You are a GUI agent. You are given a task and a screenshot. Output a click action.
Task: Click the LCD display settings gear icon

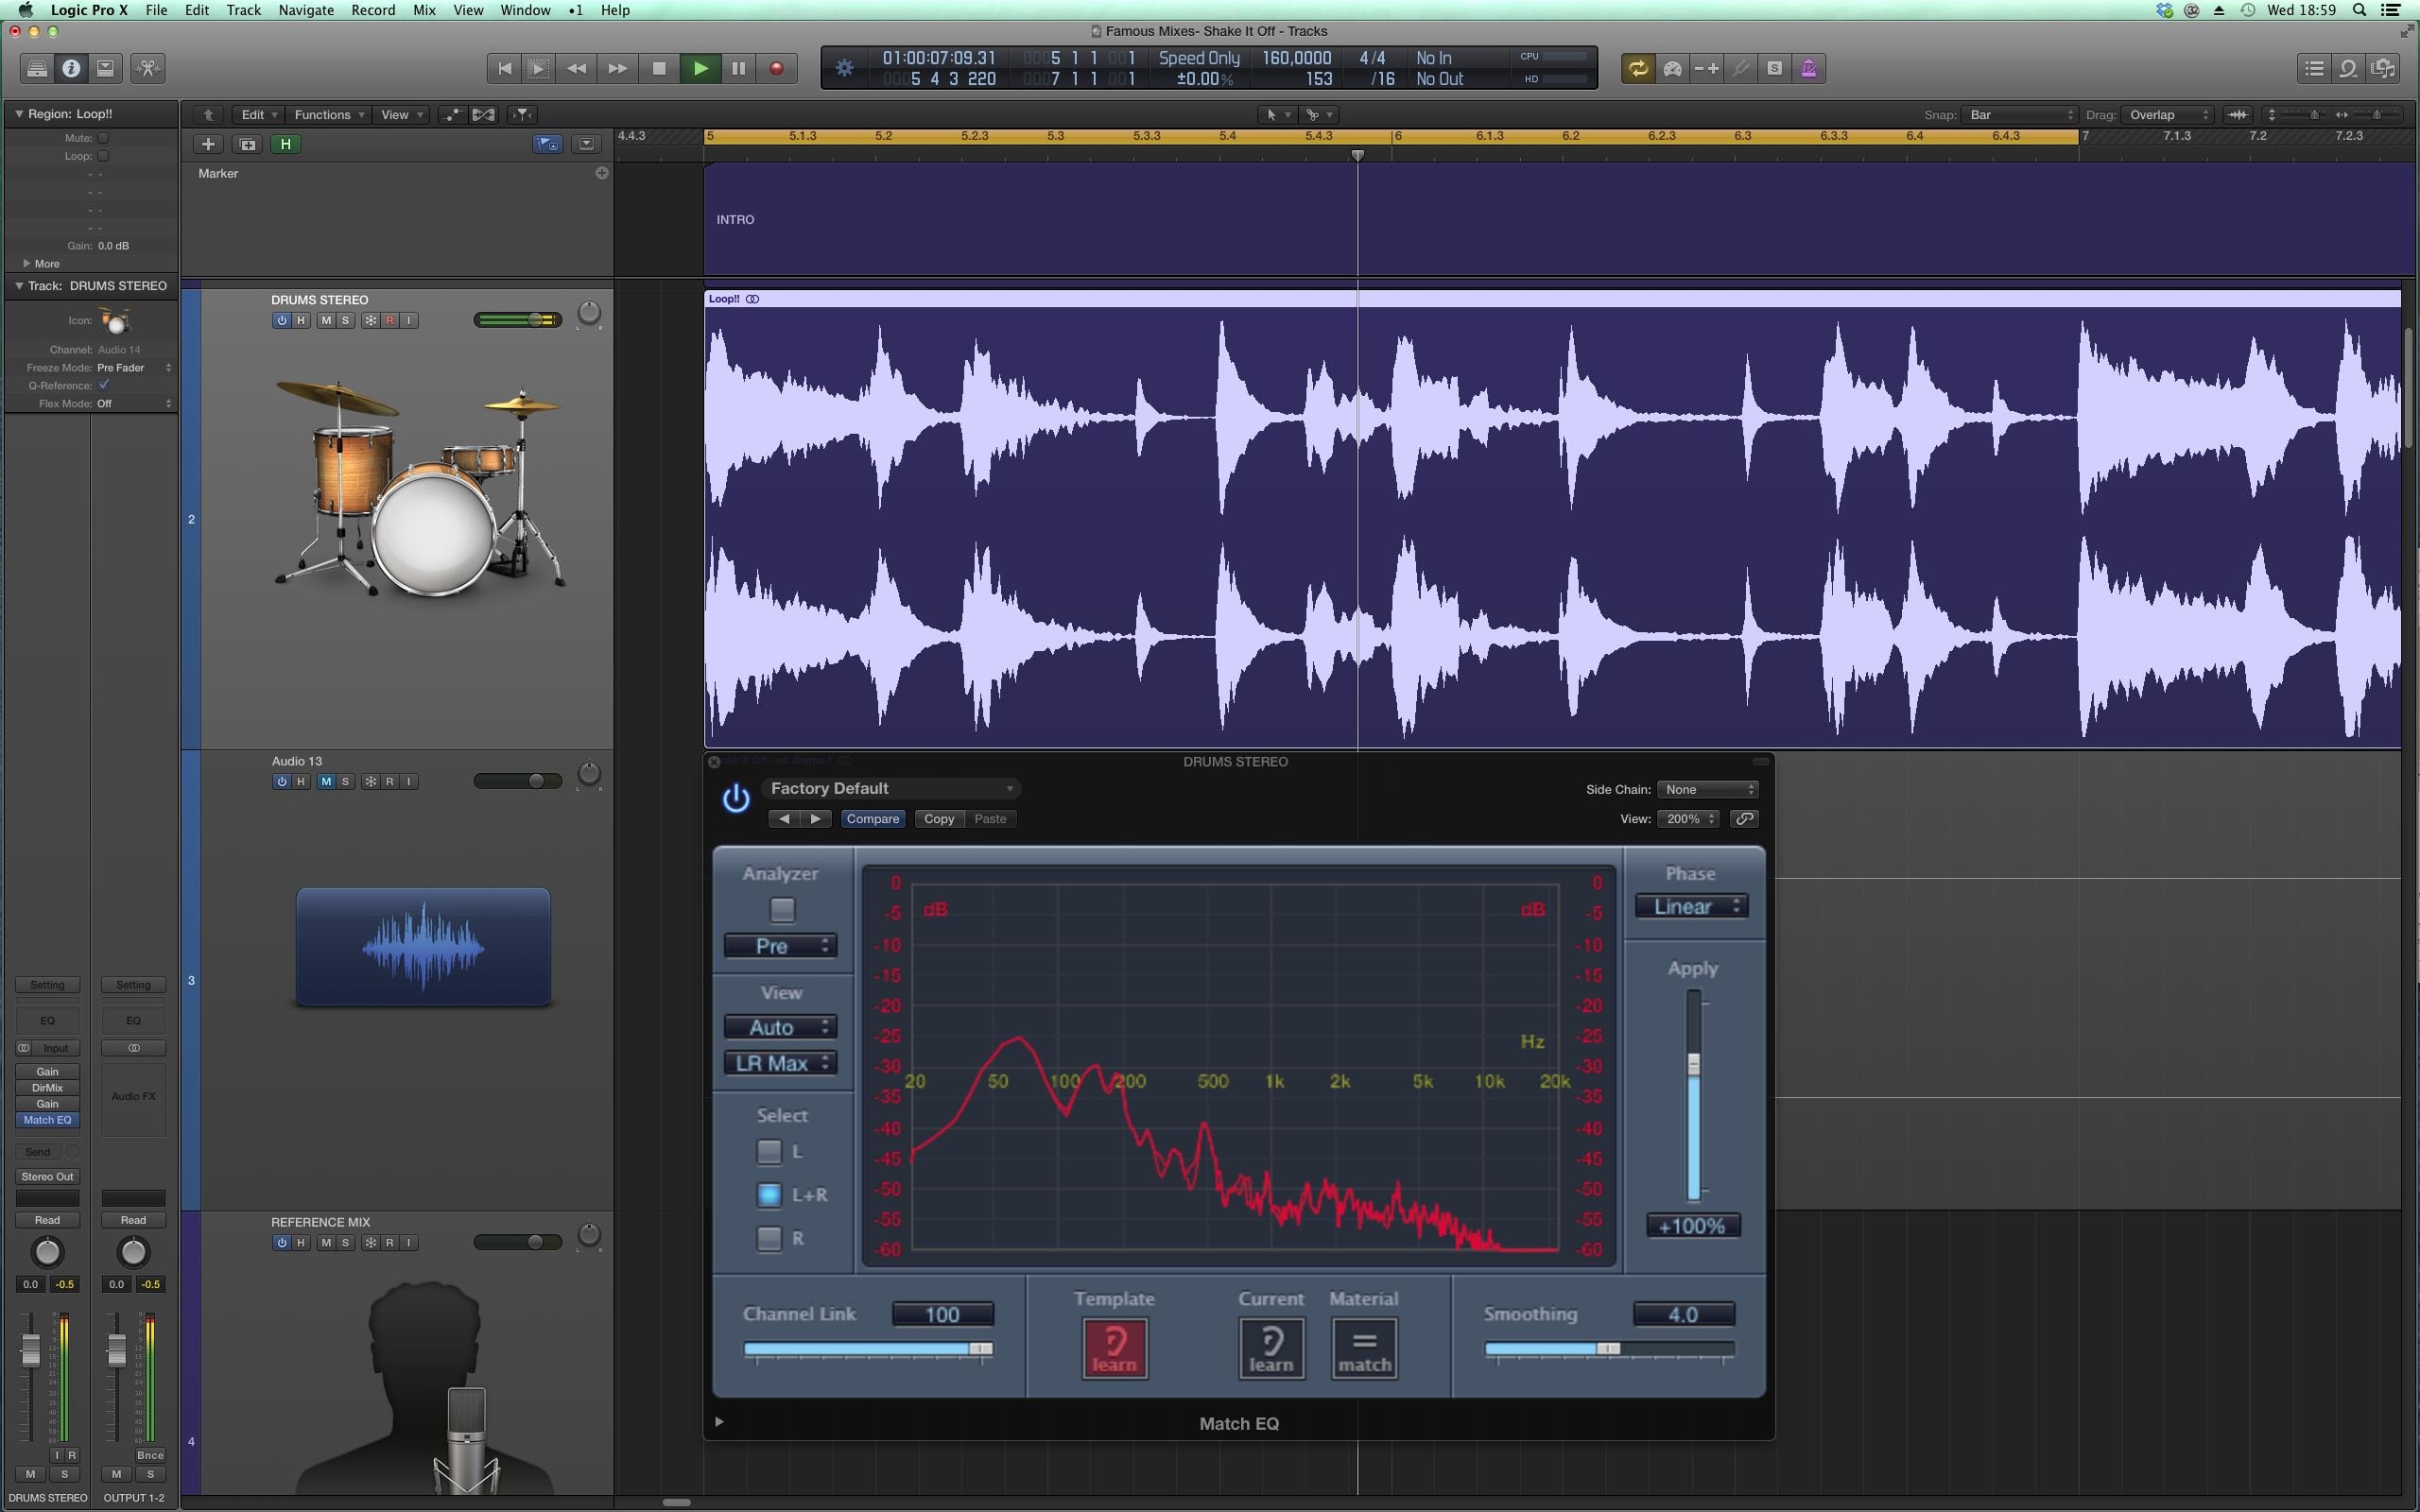845,68
